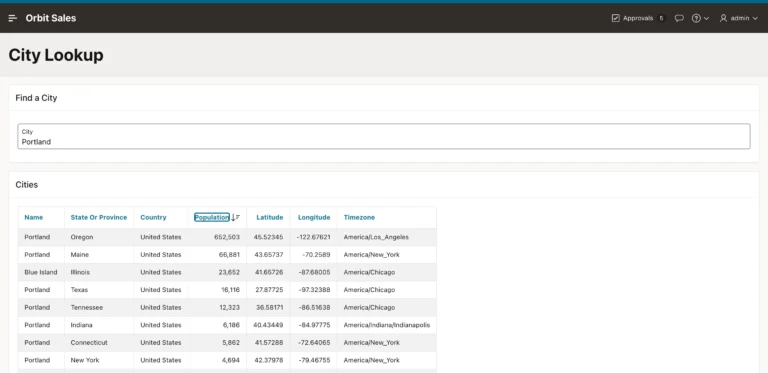The width and height of the screenshot is (768, 373).
Task: Sort by the Population column header
Action: tap(212, 217)
